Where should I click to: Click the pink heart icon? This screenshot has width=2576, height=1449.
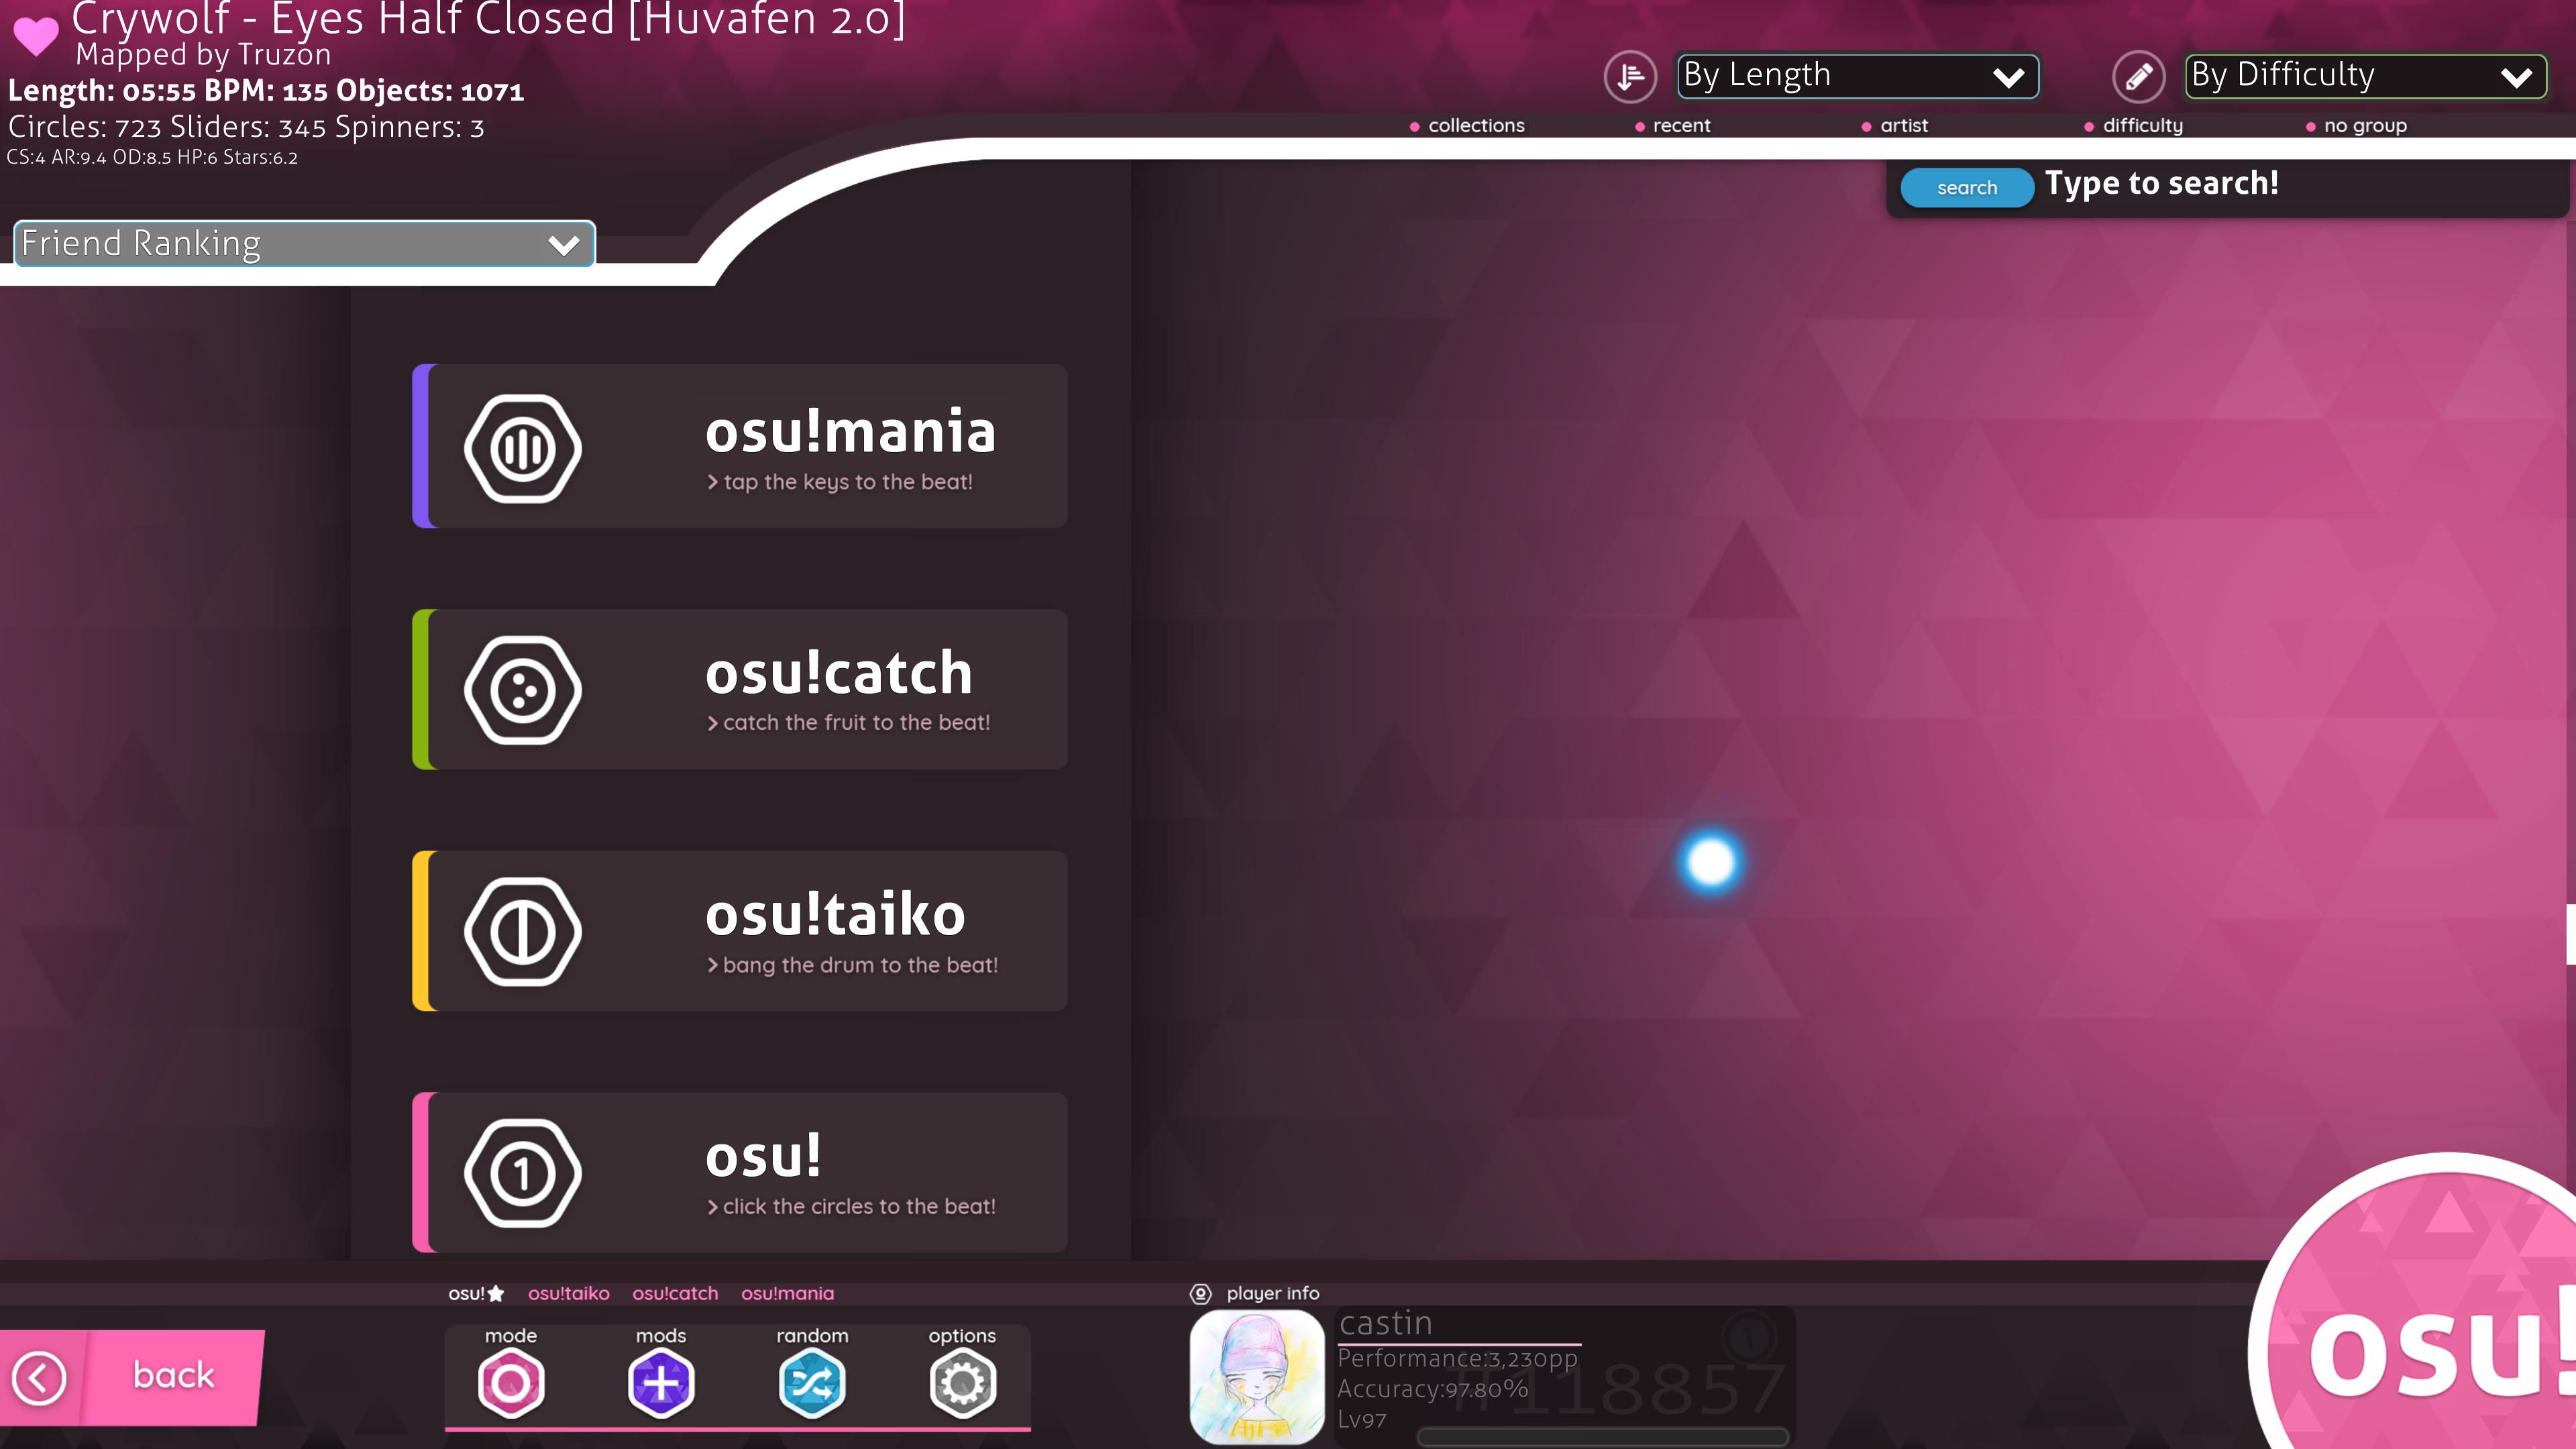point(36,36)
